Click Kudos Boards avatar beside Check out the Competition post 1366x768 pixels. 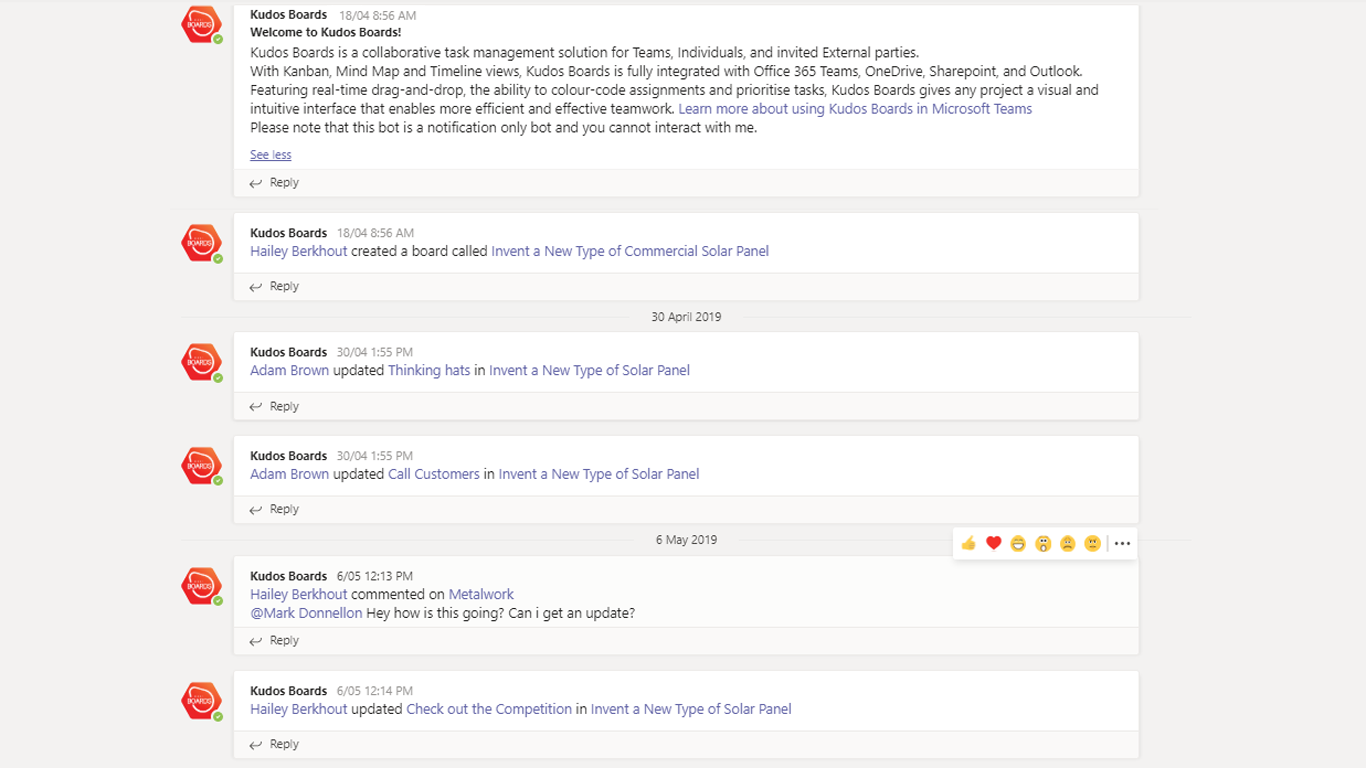point(201,702)
